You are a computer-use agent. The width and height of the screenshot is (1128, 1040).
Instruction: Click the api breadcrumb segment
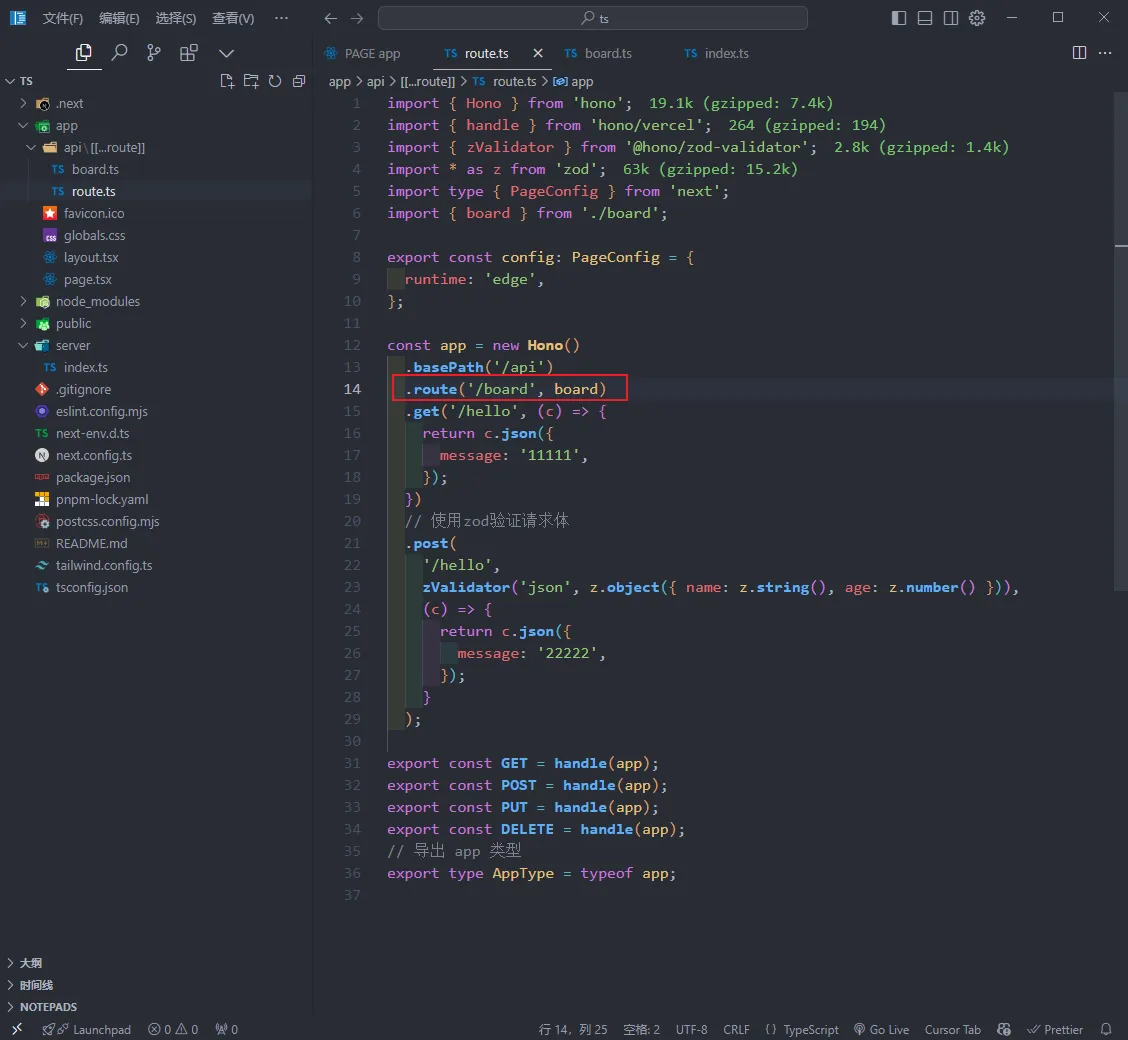click(x=376, y=82)
